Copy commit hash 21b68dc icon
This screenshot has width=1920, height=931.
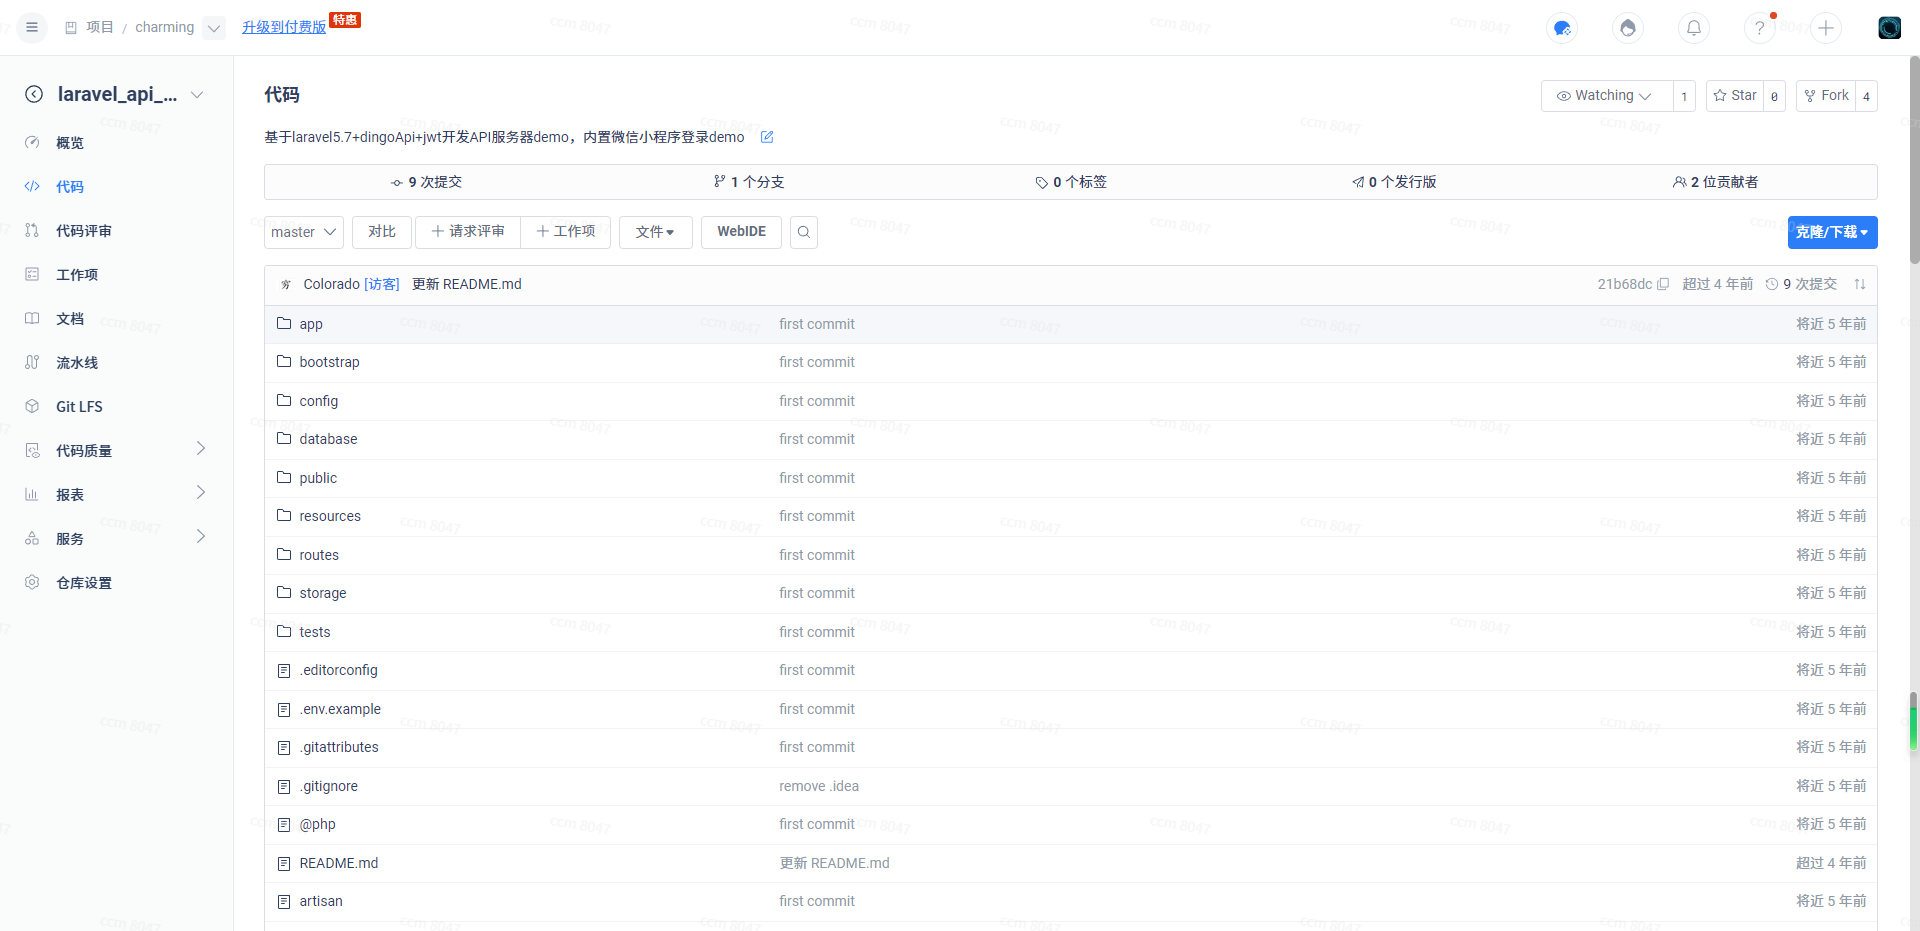[1663, 284]
